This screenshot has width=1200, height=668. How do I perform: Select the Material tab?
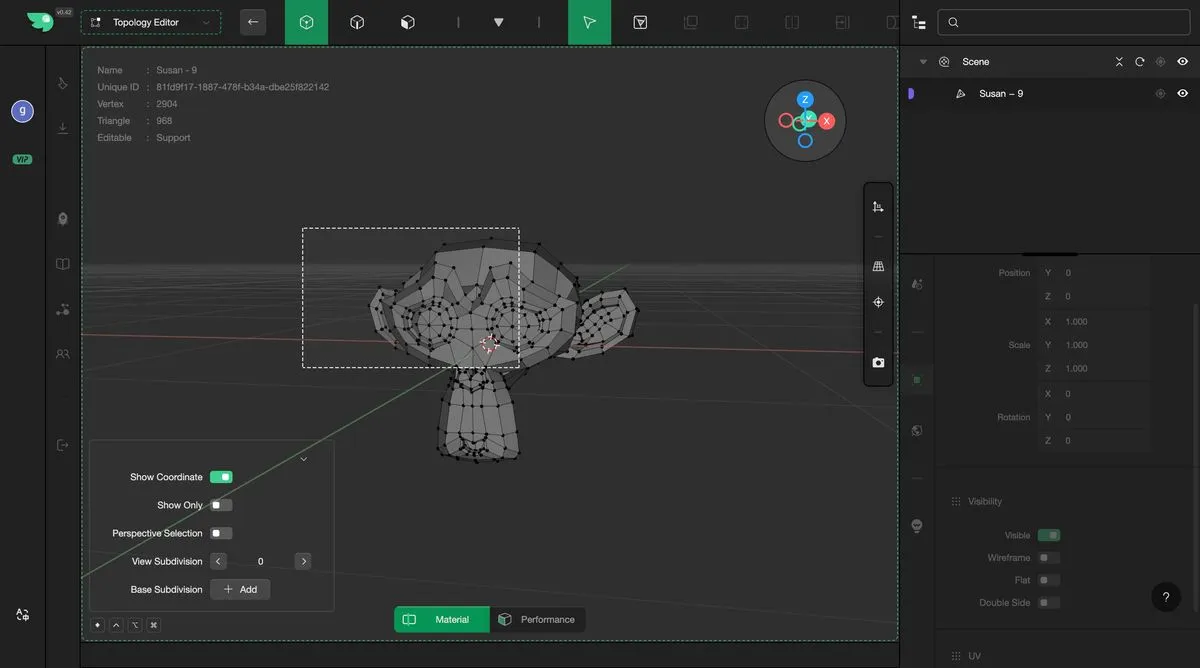click(x=441, y=620)
